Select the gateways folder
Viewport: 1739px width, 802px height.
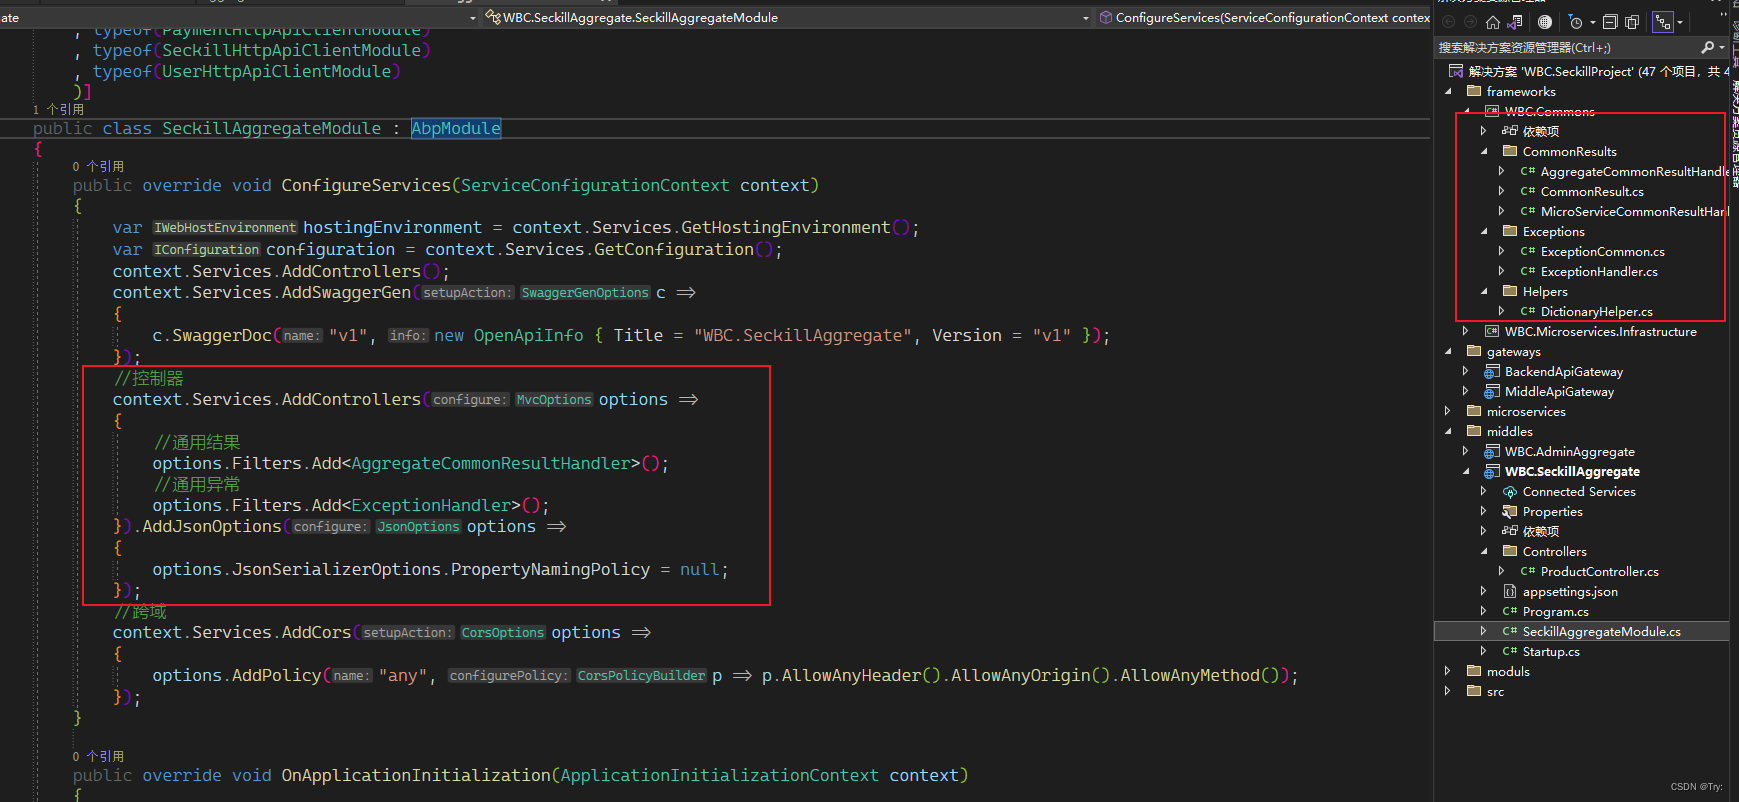[x=1513, y=351]
